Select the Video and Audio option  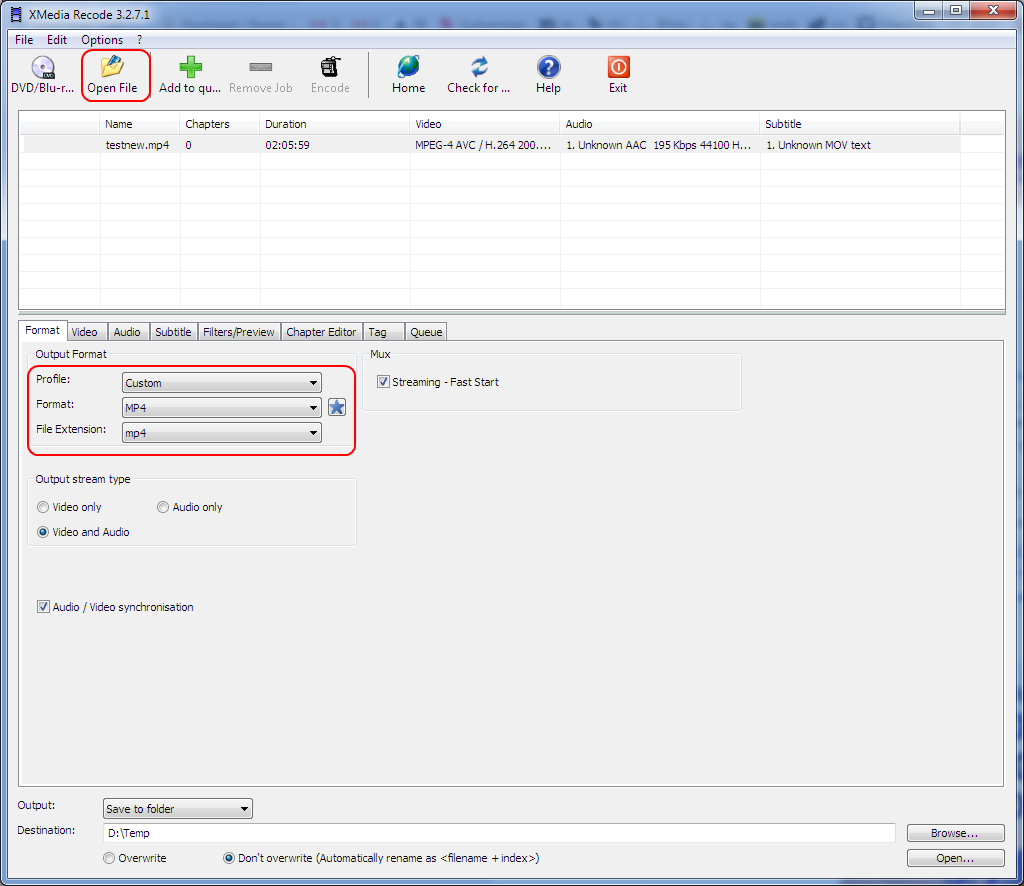[43, 532]
